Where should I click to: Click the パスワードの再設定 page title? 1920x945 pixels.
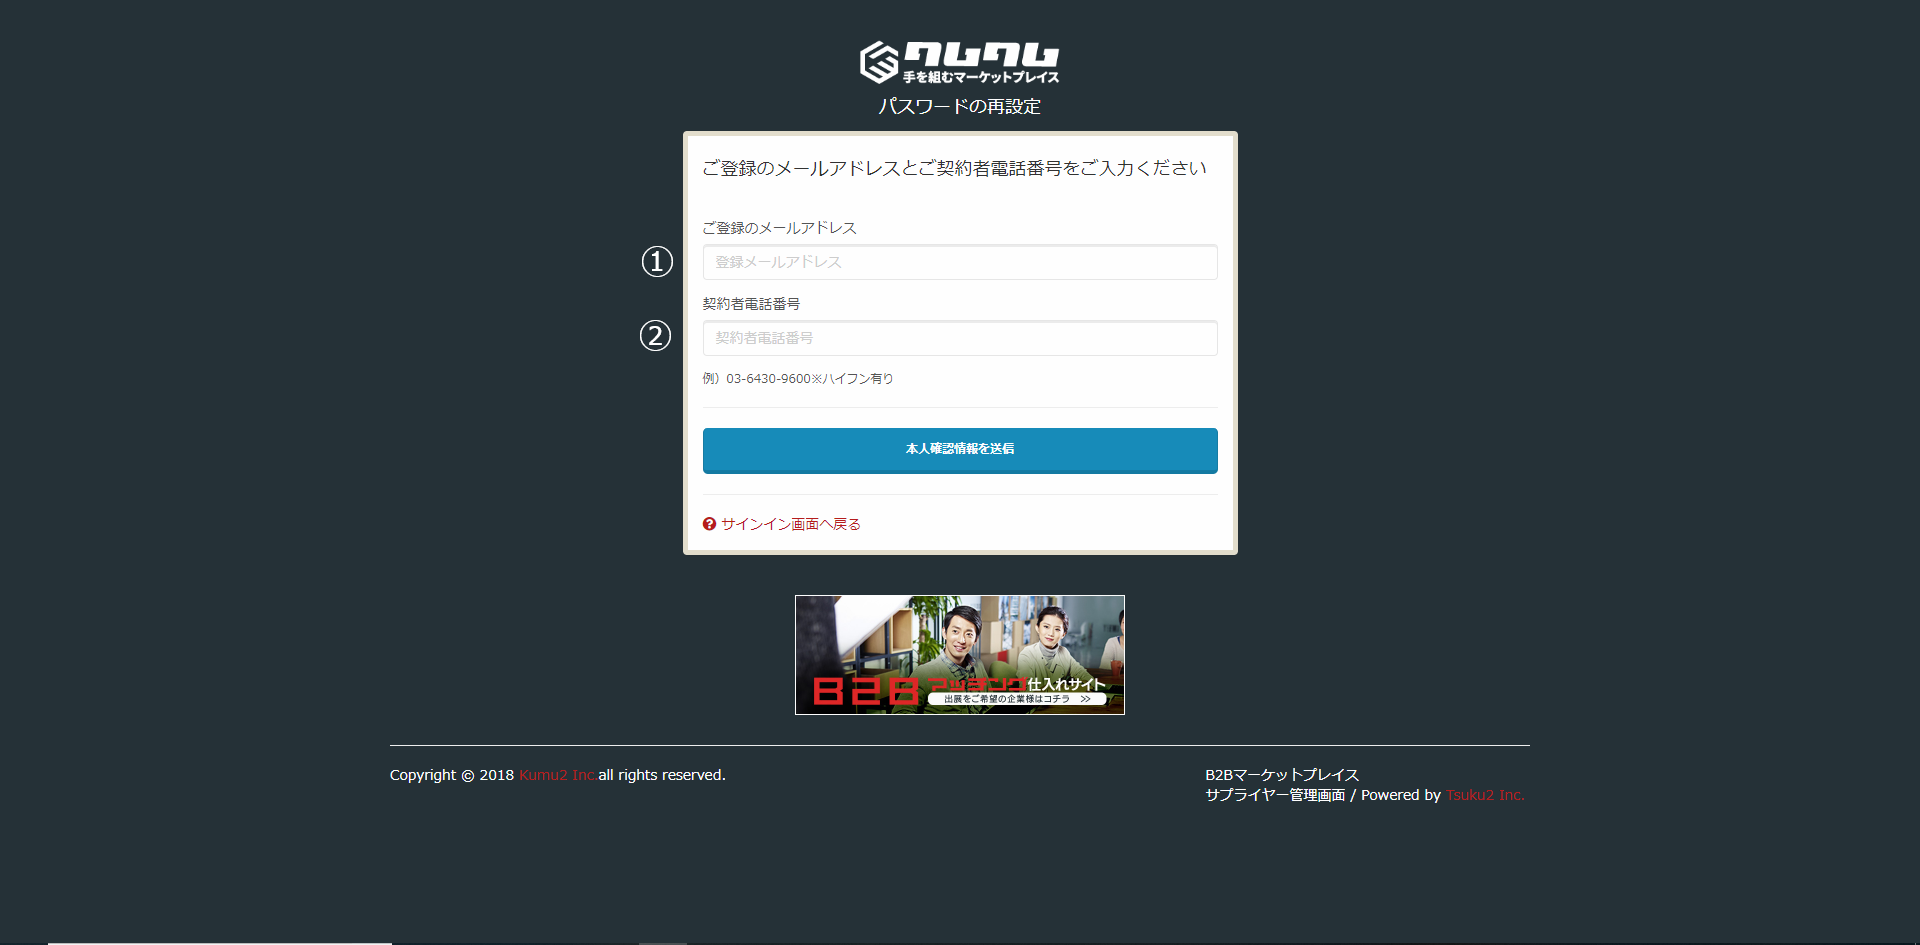coord(959,106)
